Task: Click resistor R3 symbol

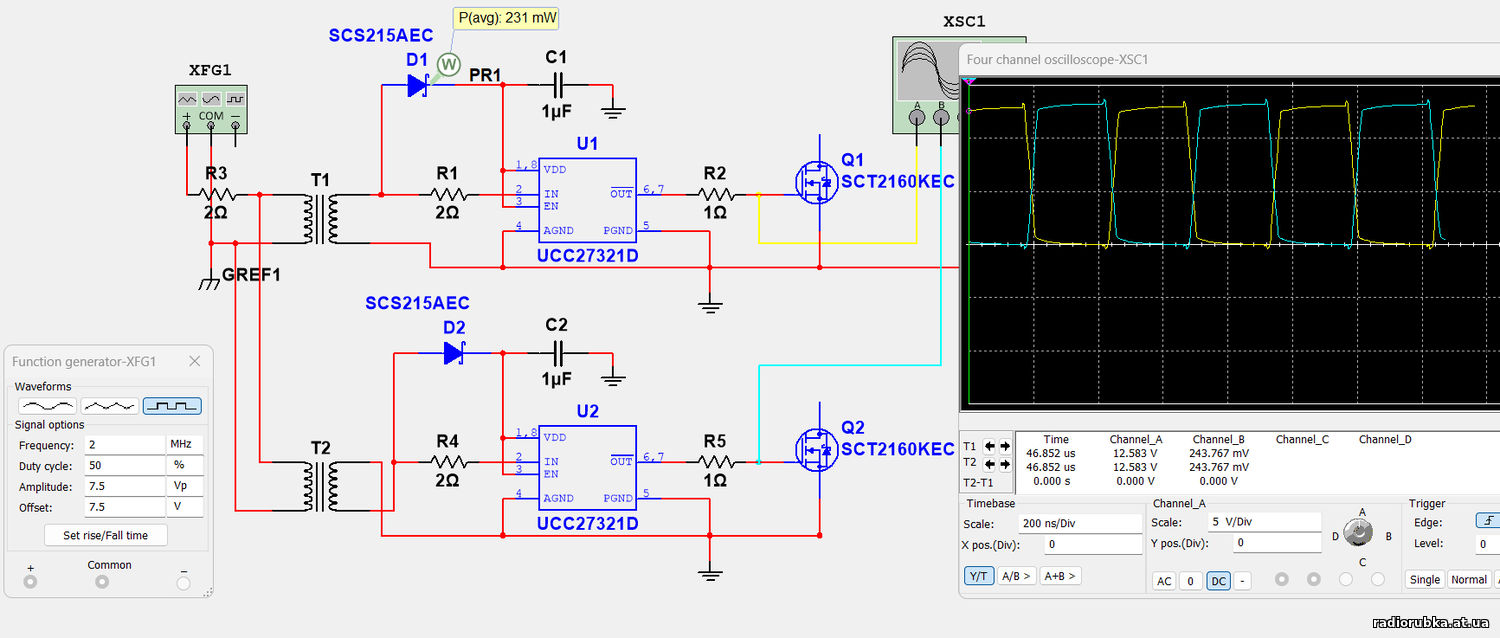Action: (216, 194)
